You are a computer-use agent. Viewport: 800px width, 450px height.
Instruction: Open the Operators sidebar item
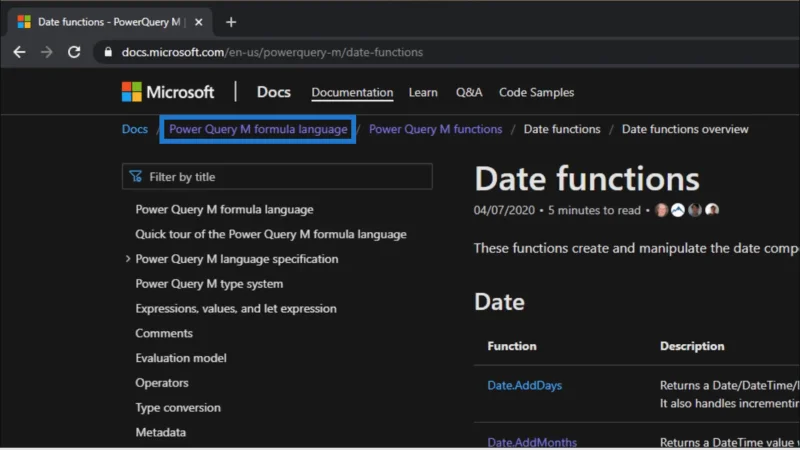(162, 383)
